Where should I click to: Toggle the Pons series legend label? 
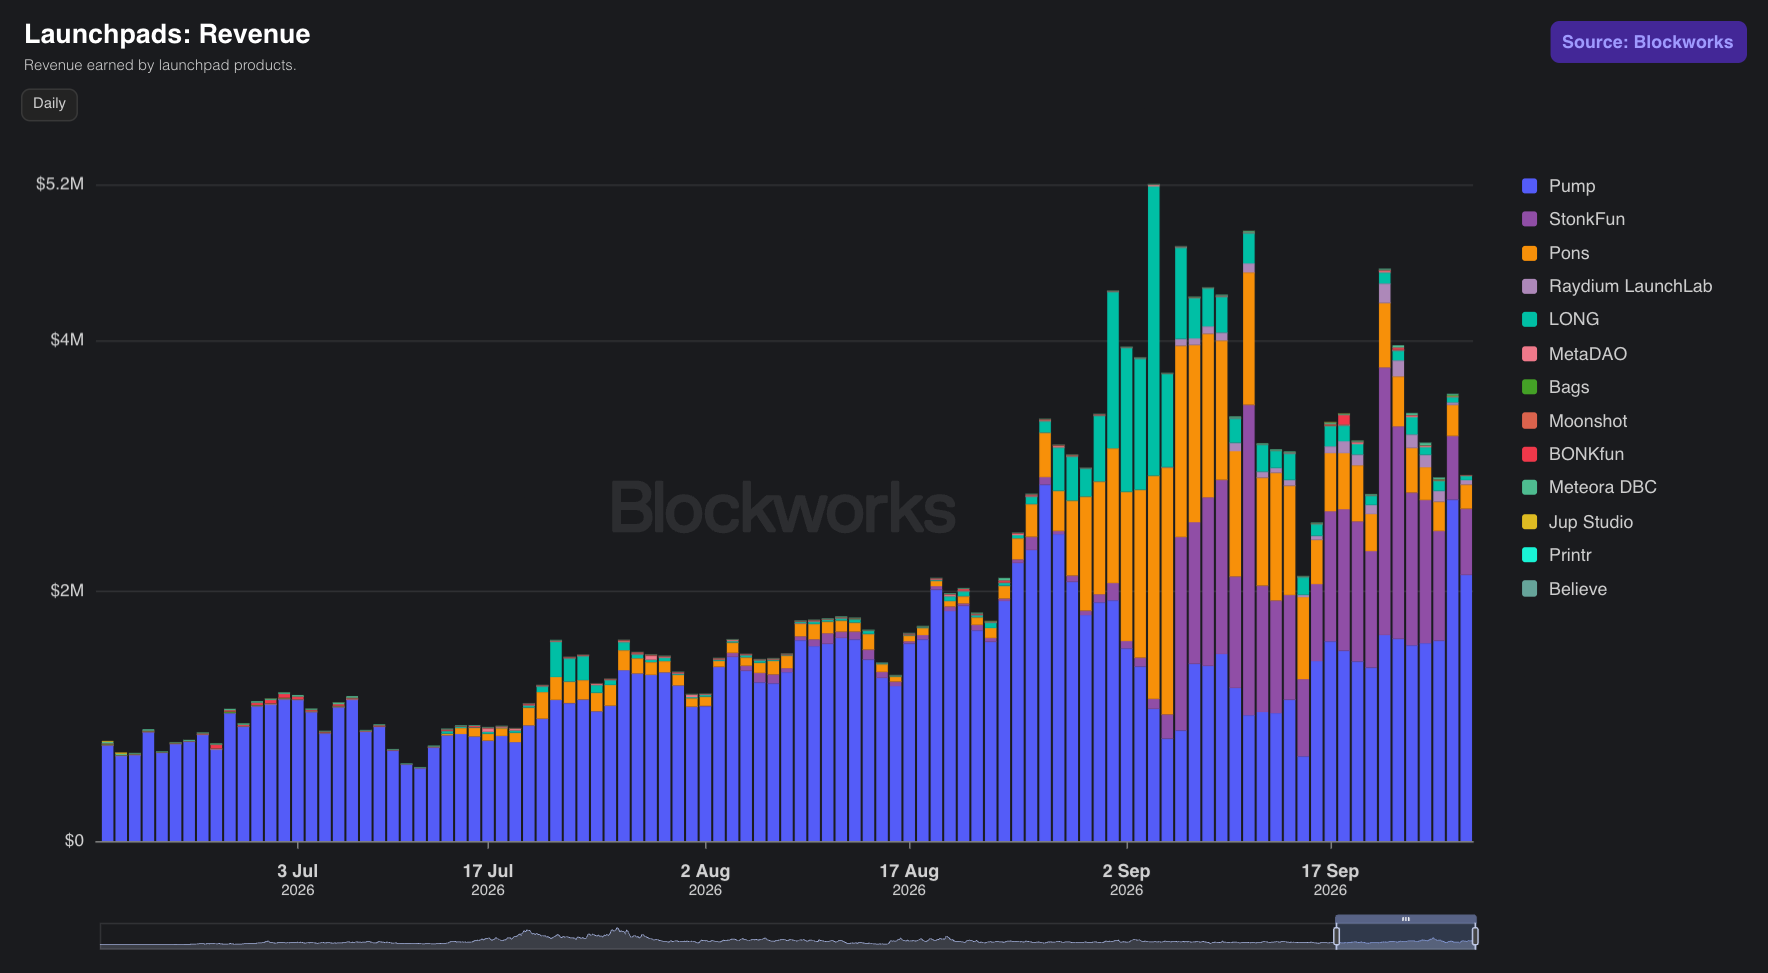1569,253
